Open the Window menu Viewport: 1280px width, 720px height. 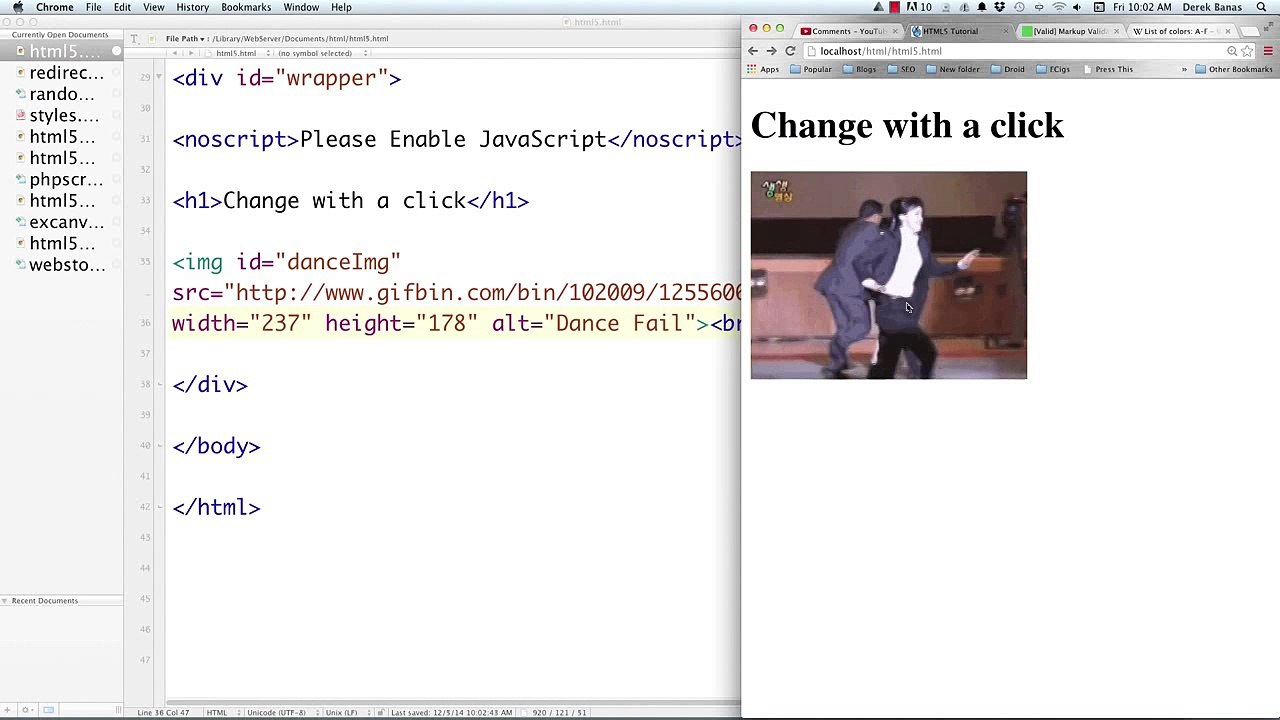(301, 7)
